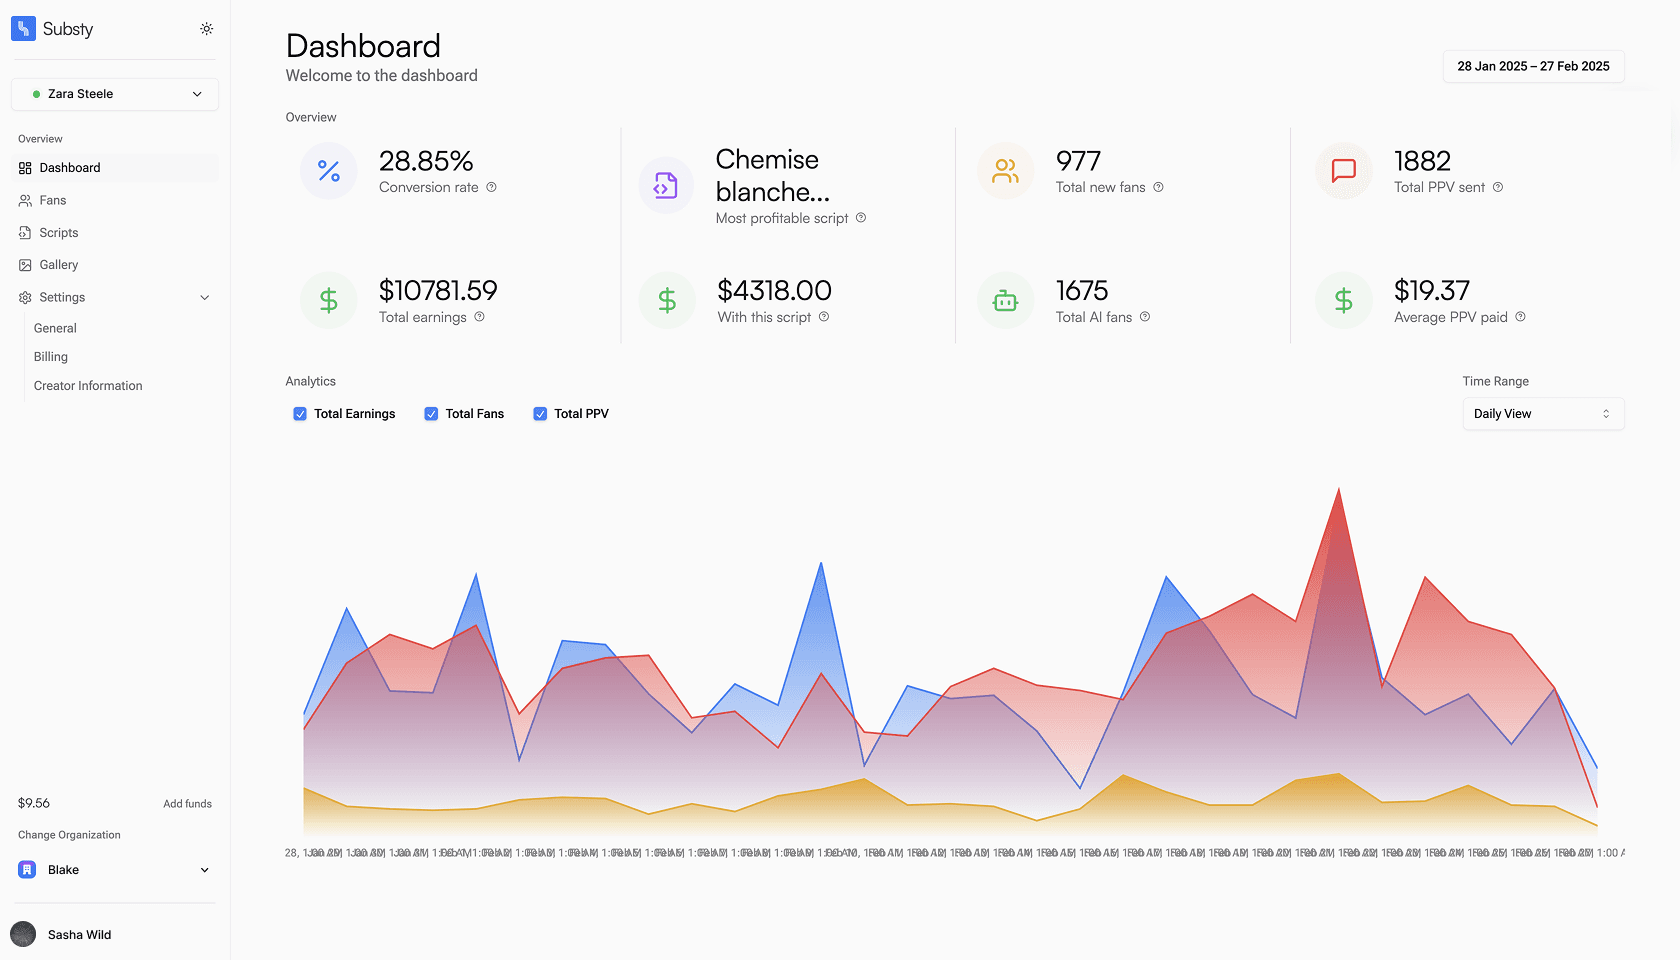This screenshot has width=1680, height=960.
Task: Click the 28.85% conversion rate value
Action: 426,161
